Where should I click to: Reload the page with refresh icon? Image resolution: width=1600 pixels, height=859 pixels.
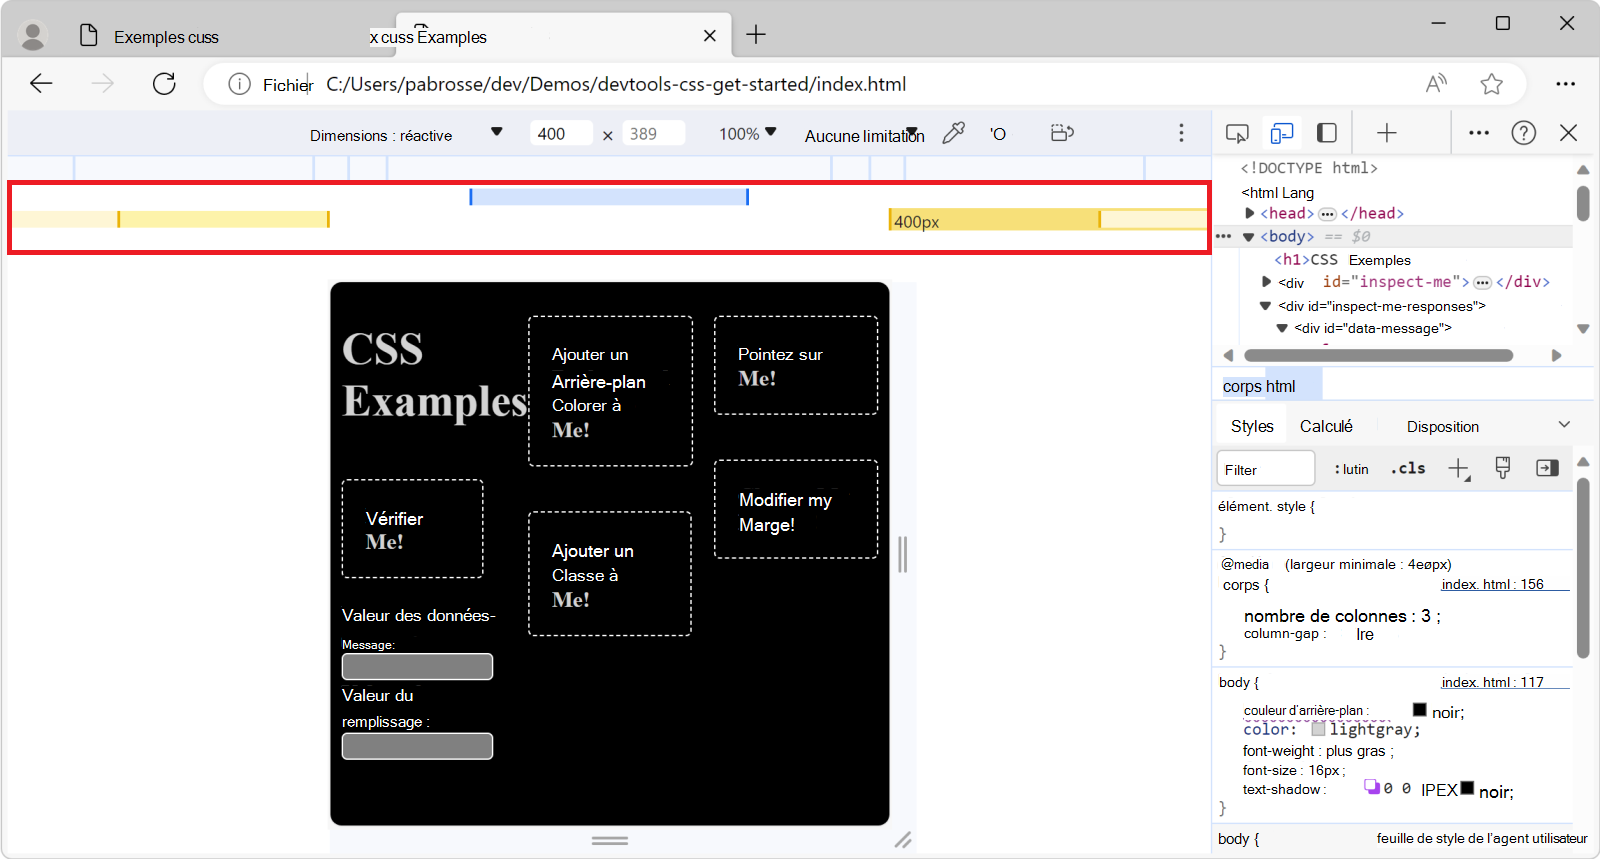tap(164, 84)
